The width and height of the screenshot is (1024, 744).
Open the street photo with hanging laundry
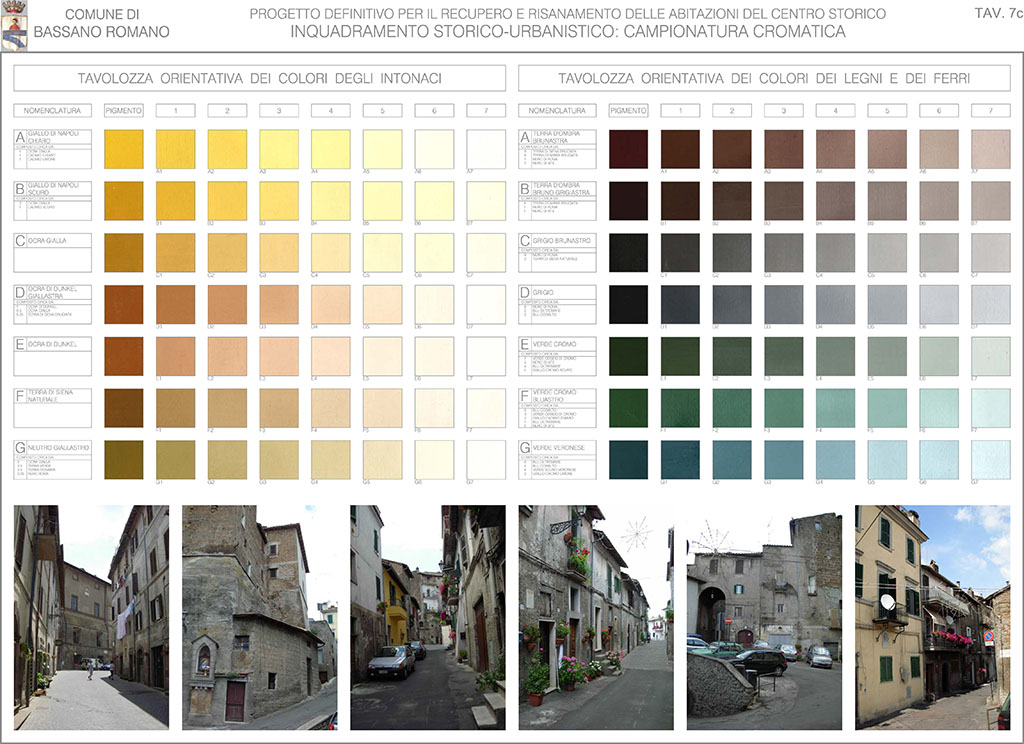(91, 617)
